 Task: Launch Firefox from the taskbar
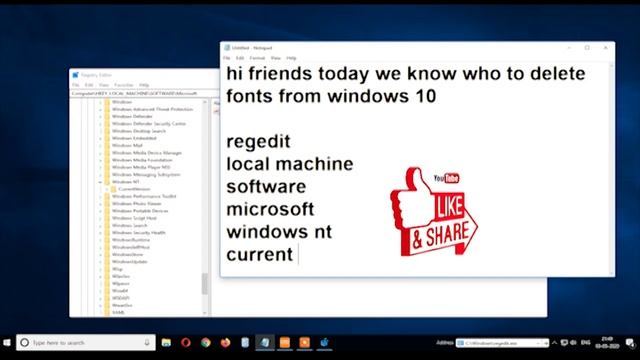[x=225, y=342]
